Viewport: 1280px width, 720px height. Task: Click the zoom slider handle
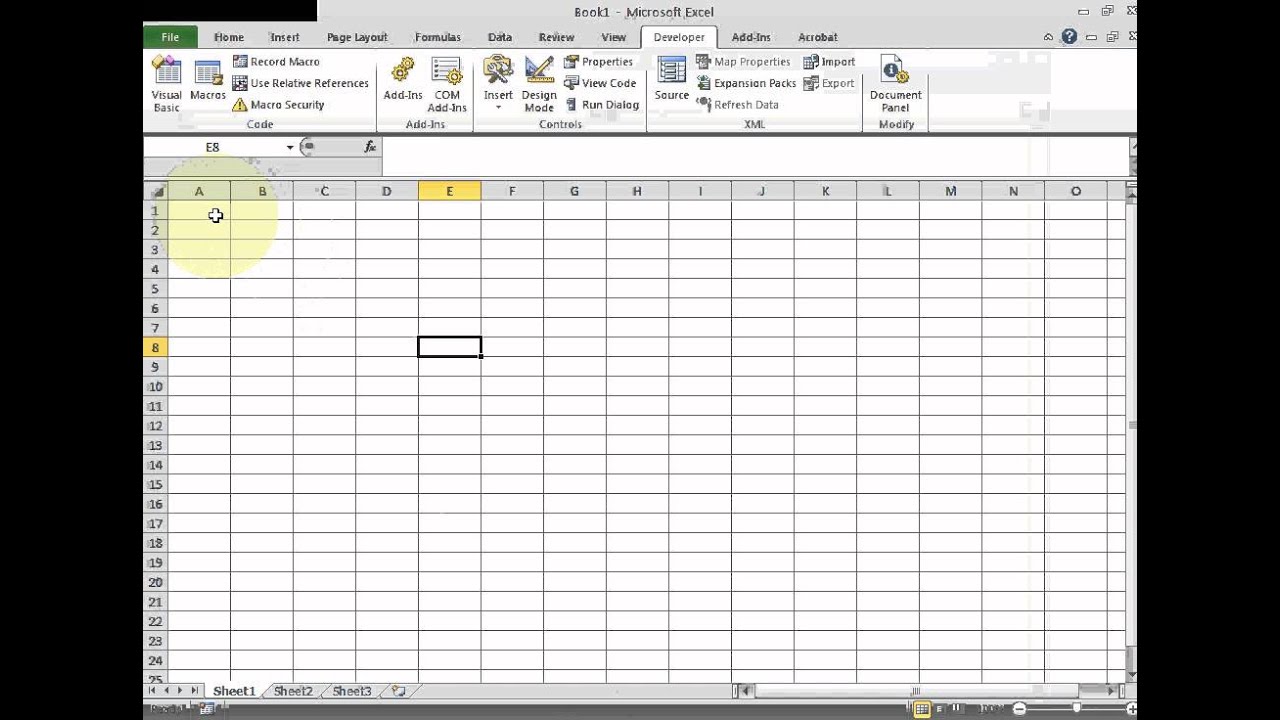coord(1076,709)
